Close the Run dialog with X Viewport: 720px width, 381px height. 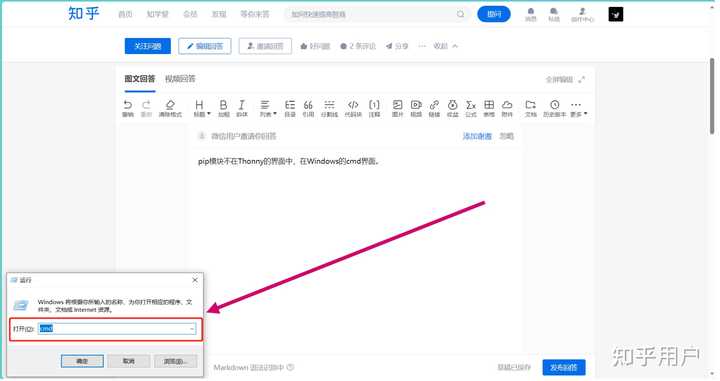[195, 280]
